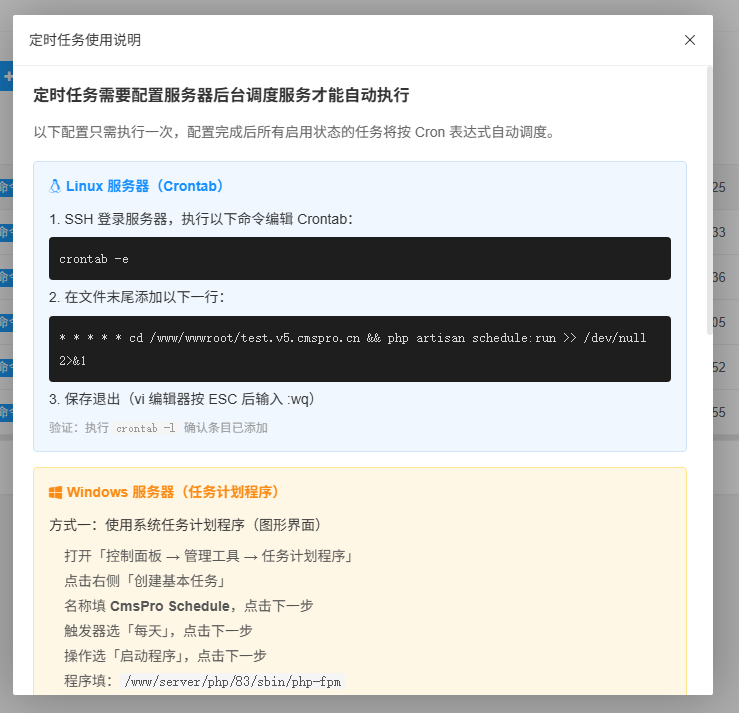Image resolution: width=739 pixels, height=713 pixels.
Task: Click the Linux penguin icon
Action: click(55, 186)
